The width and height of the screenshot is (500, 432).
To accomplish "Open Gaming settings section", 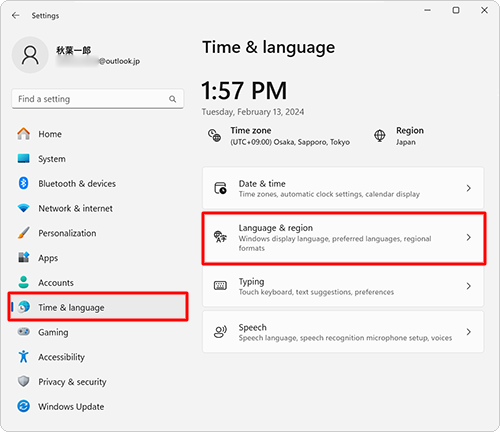I will 97,332.
